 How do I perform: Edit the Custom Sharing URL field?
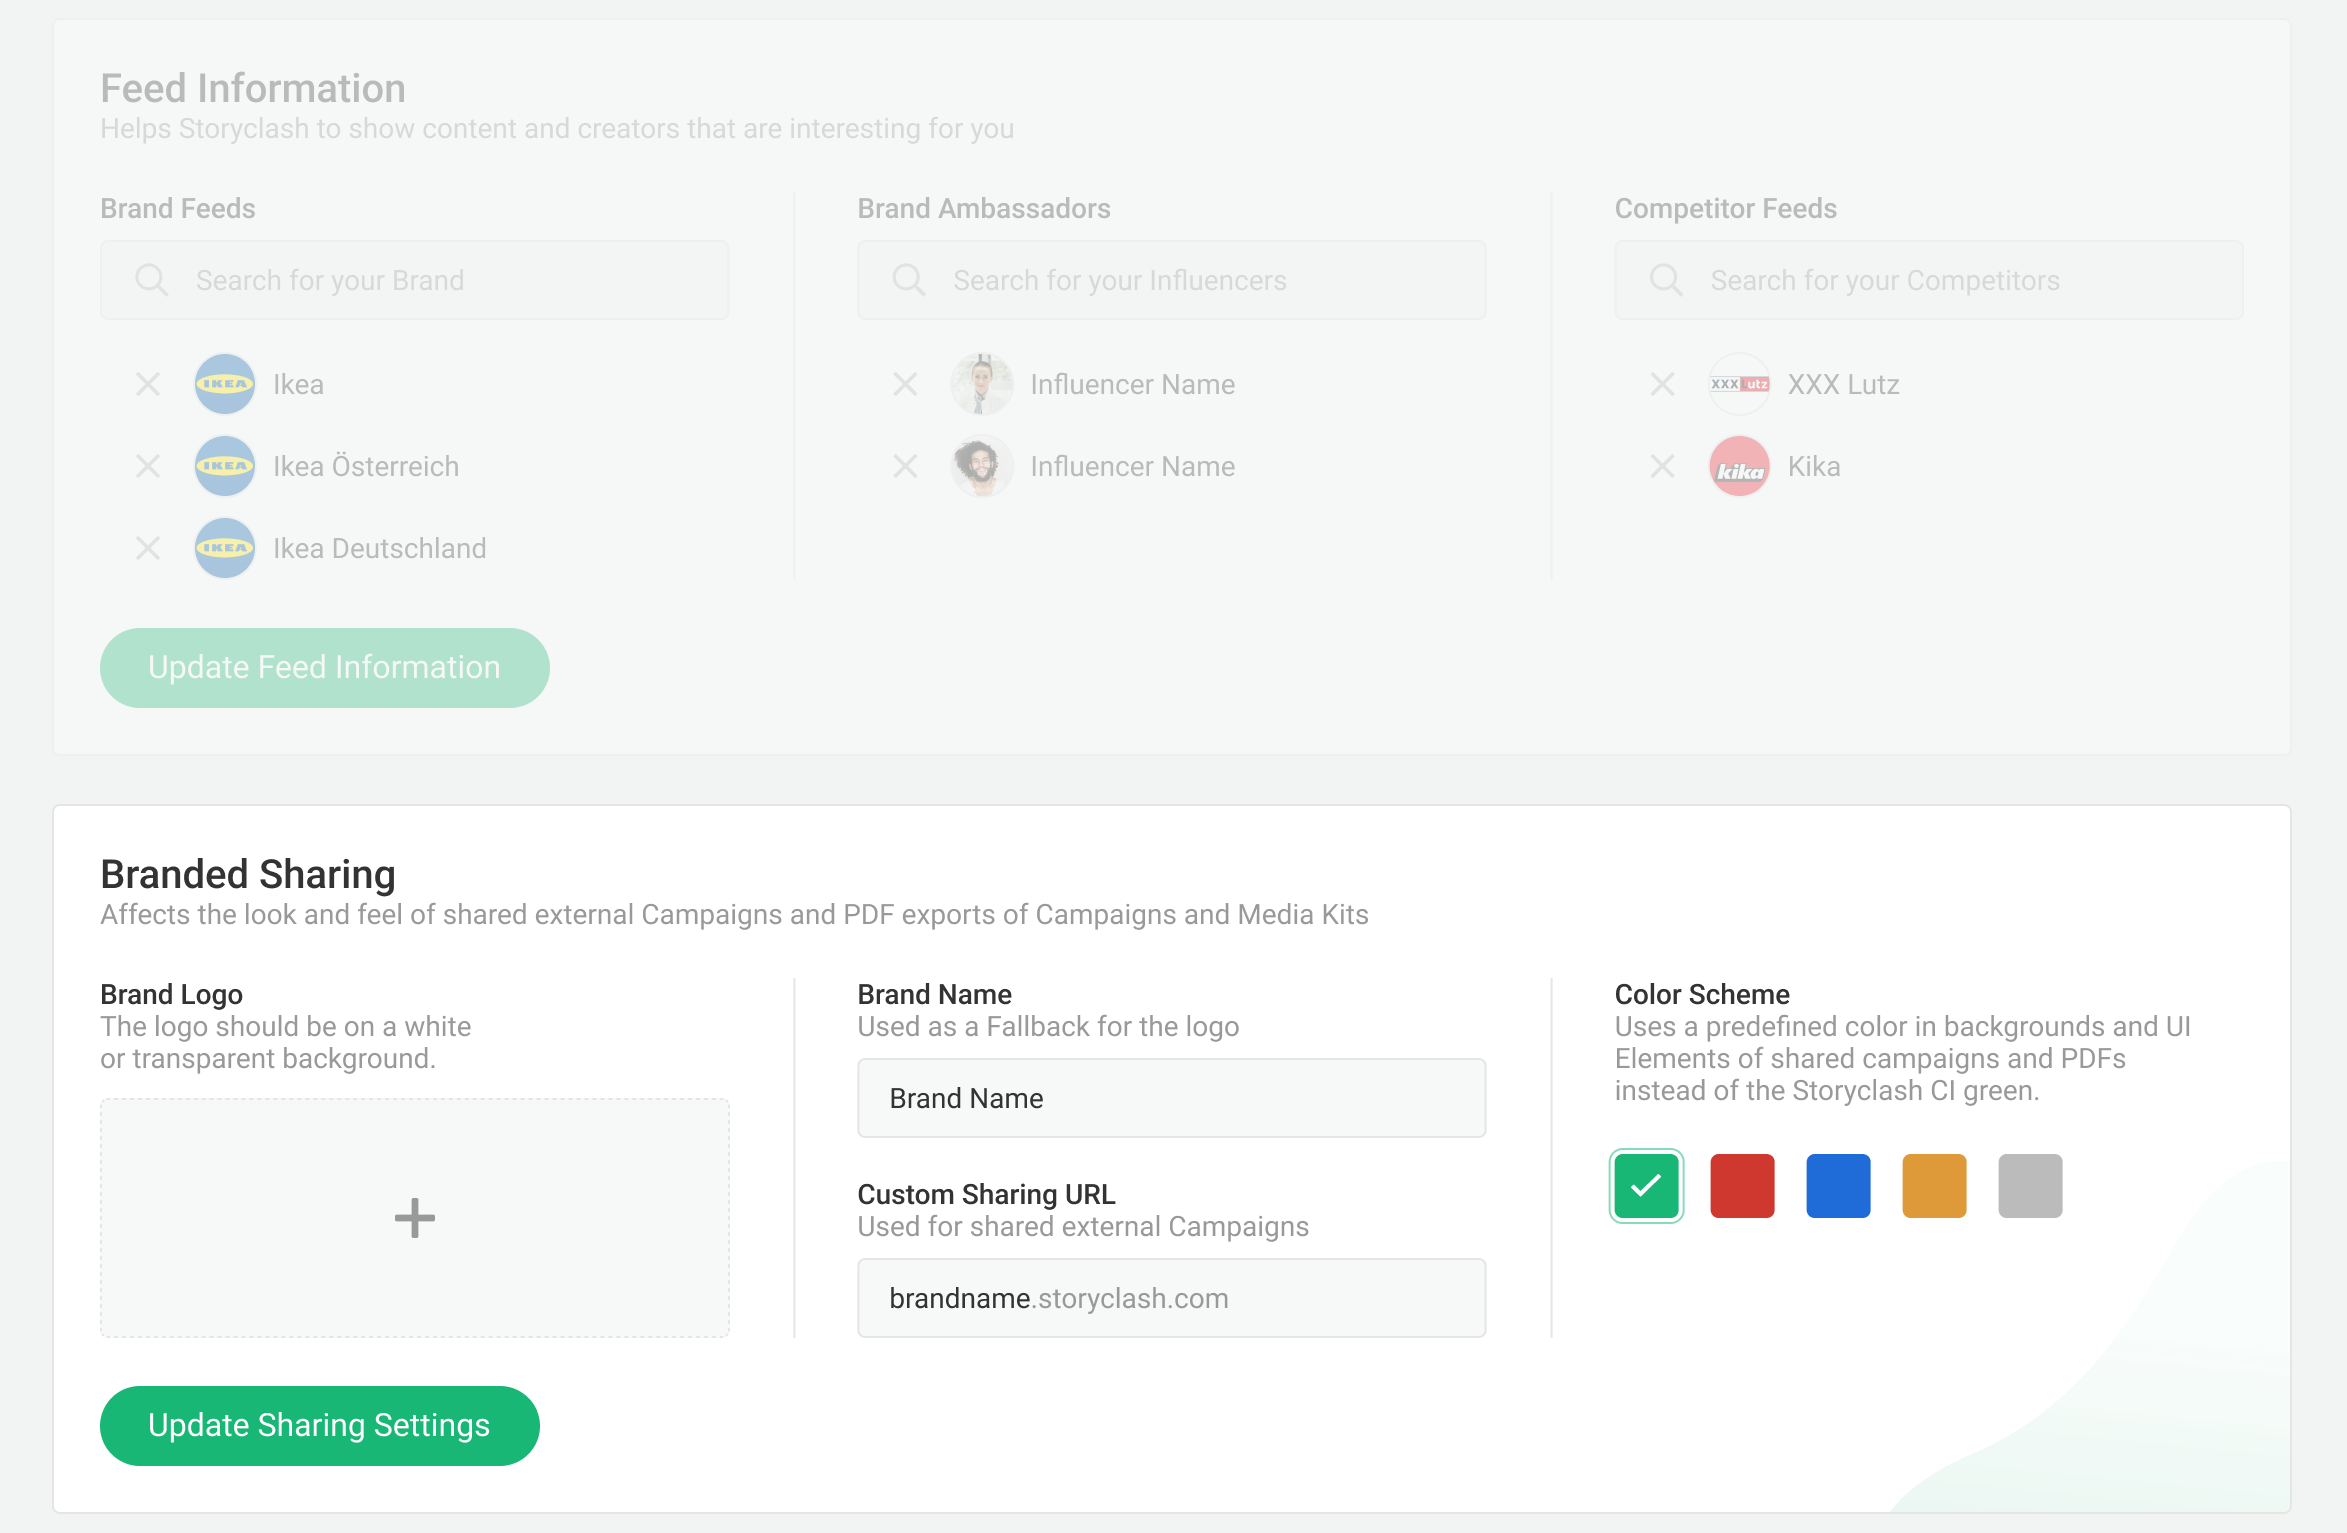pos(1171,1298)
